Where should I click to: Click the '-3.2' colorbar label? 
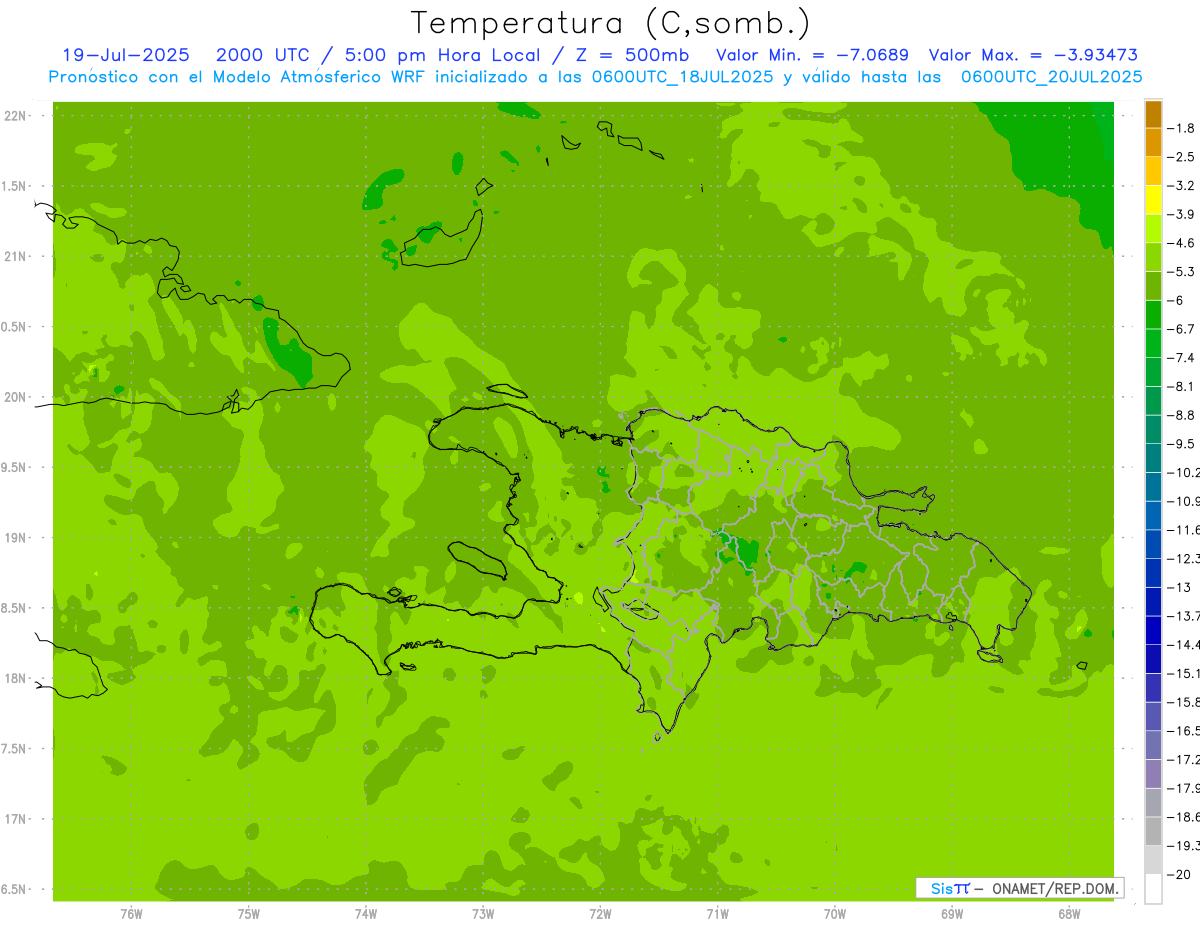tap(1182, 186)
